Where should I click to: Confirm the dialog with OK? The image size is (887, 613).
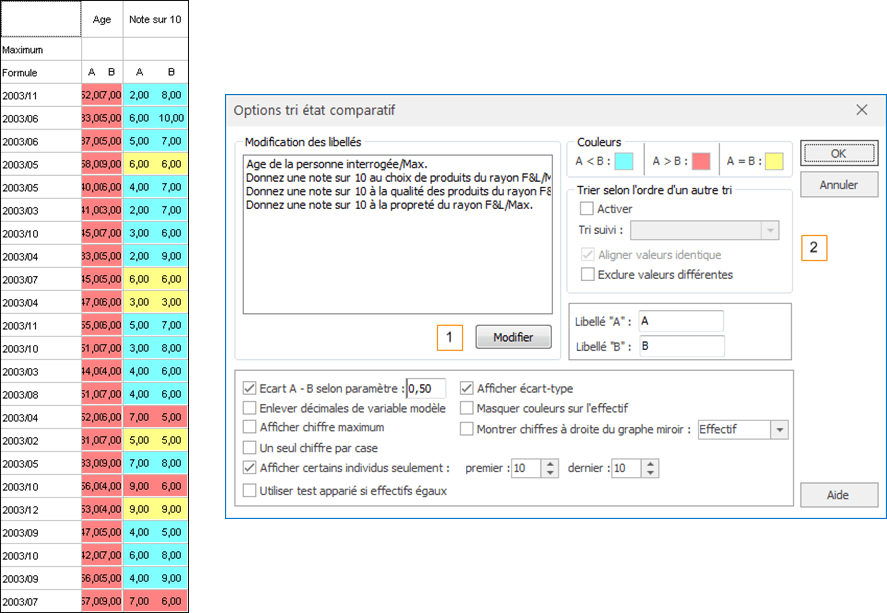(839, 153)
